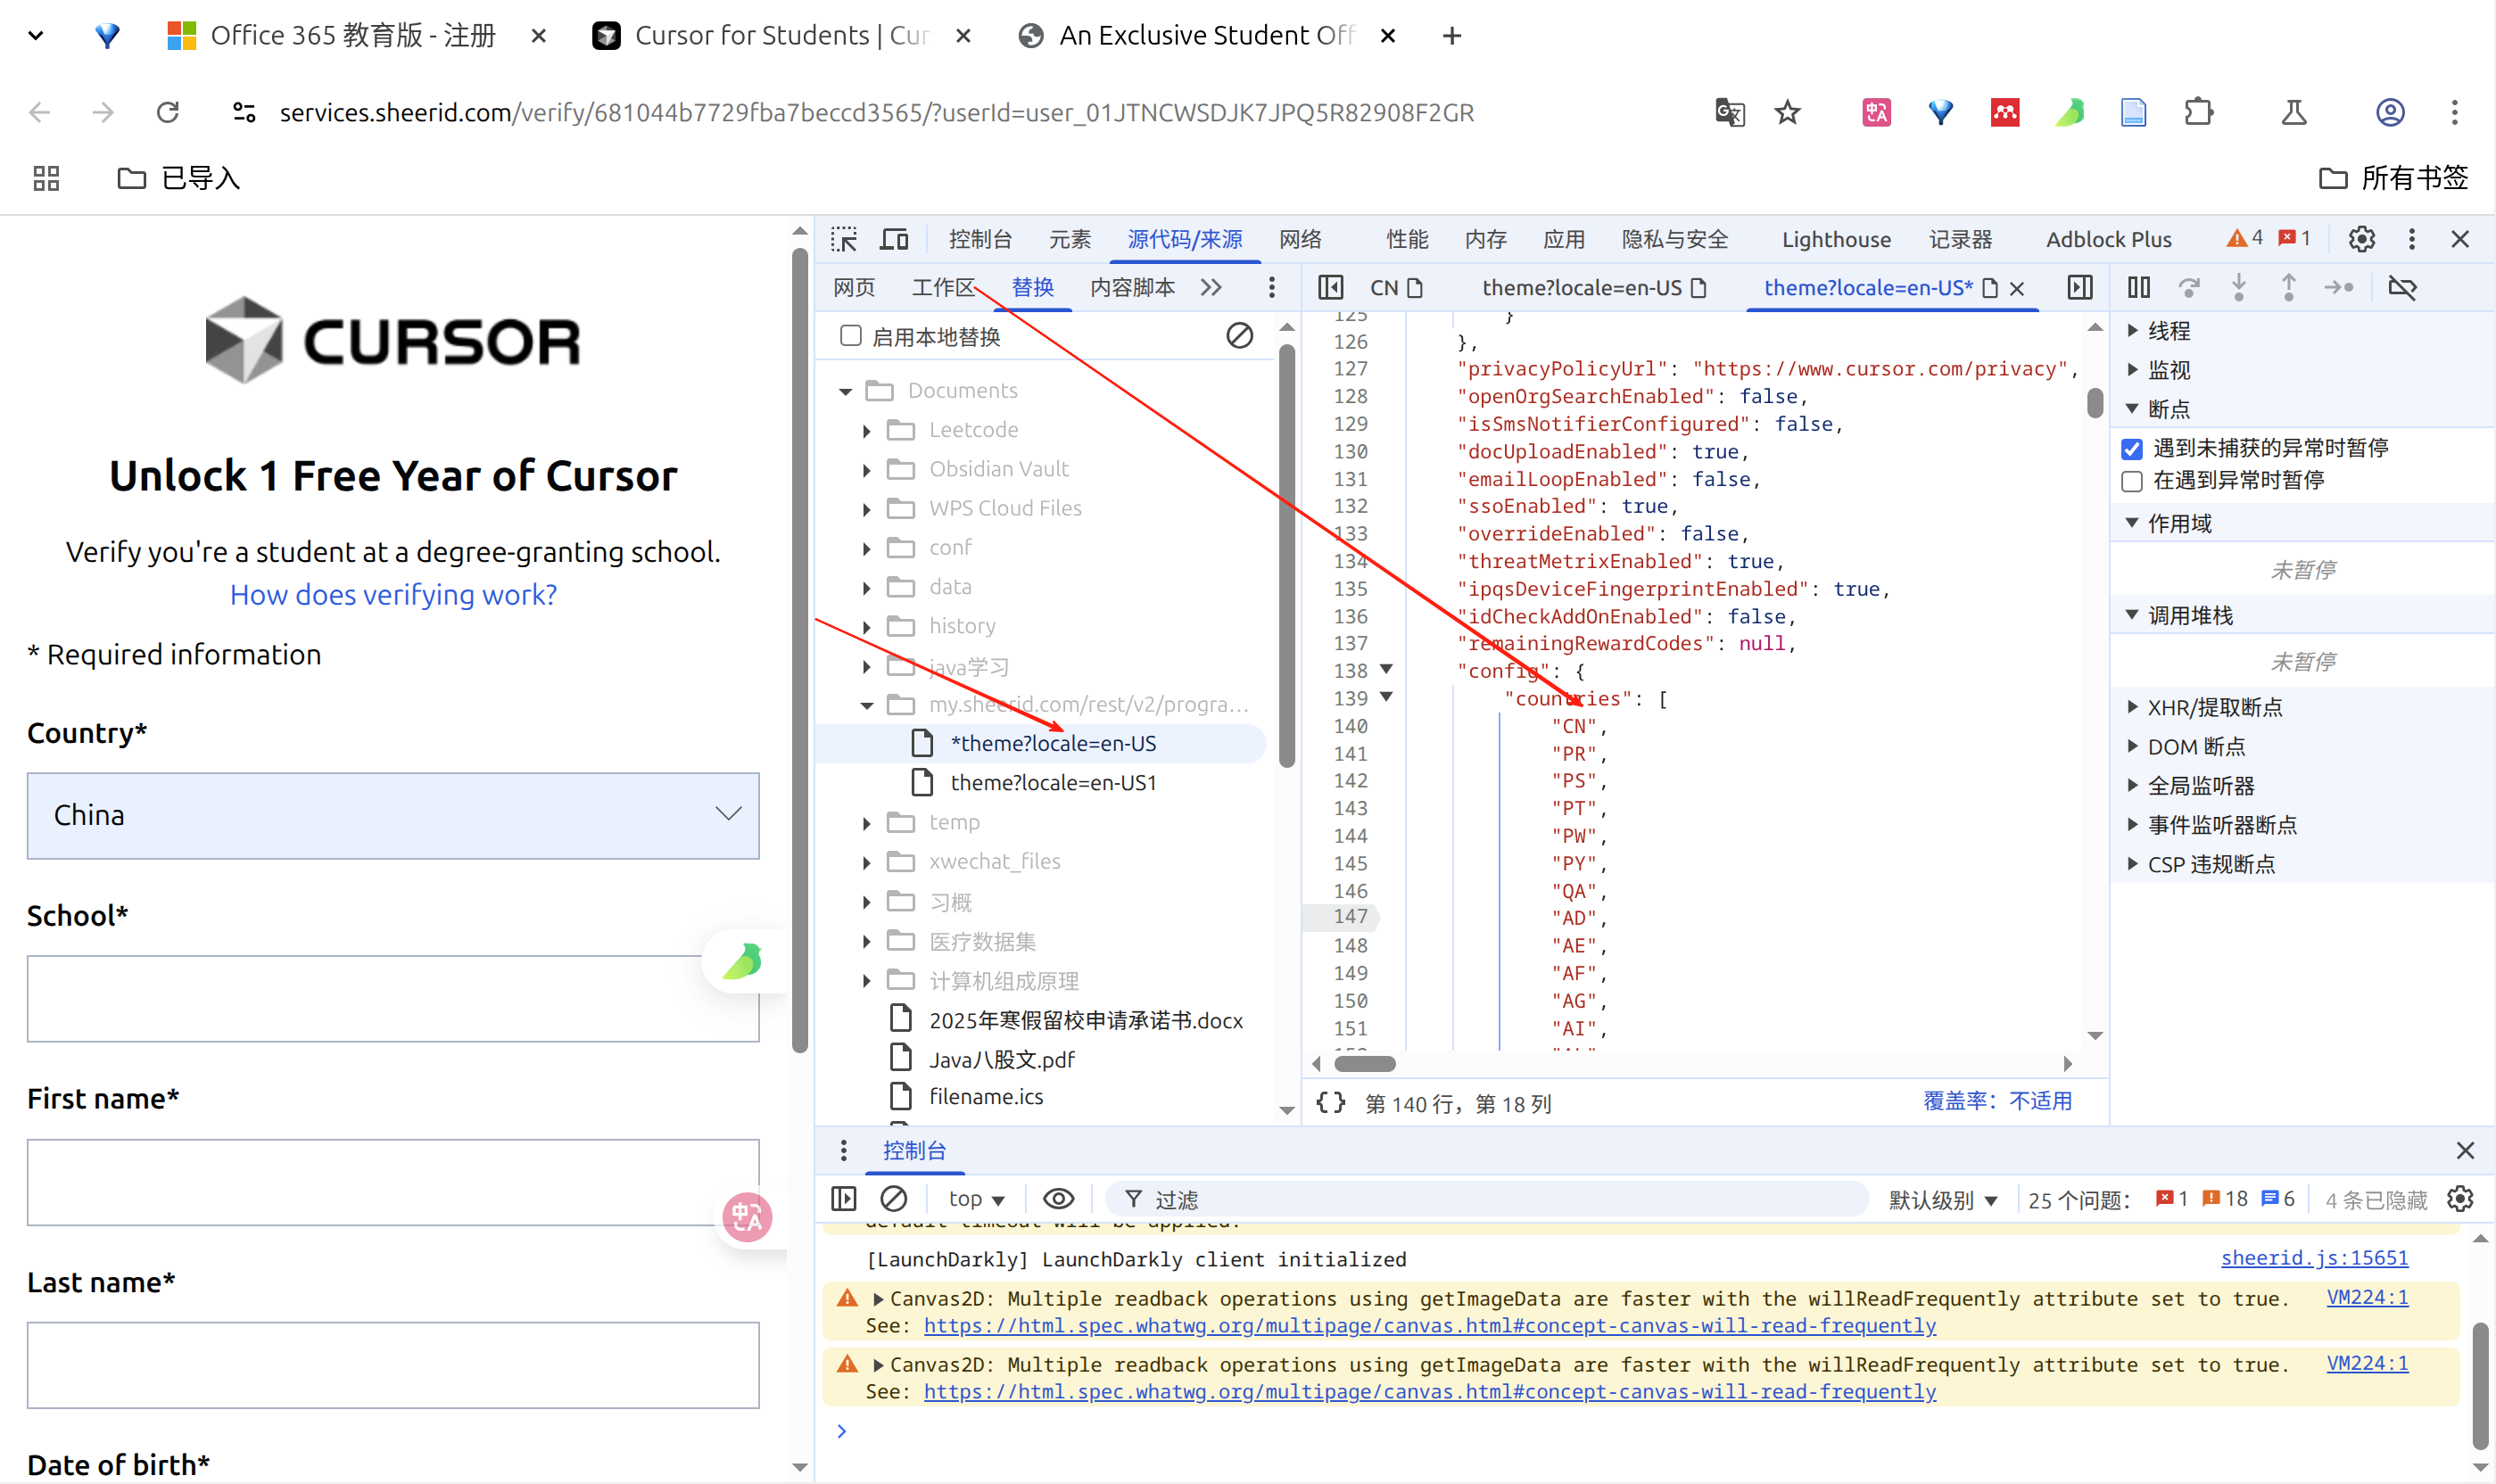The height and width of the screenshot is (1484, 2496).
Task: Collapse the 断点 section
Action: point(2133,408)
